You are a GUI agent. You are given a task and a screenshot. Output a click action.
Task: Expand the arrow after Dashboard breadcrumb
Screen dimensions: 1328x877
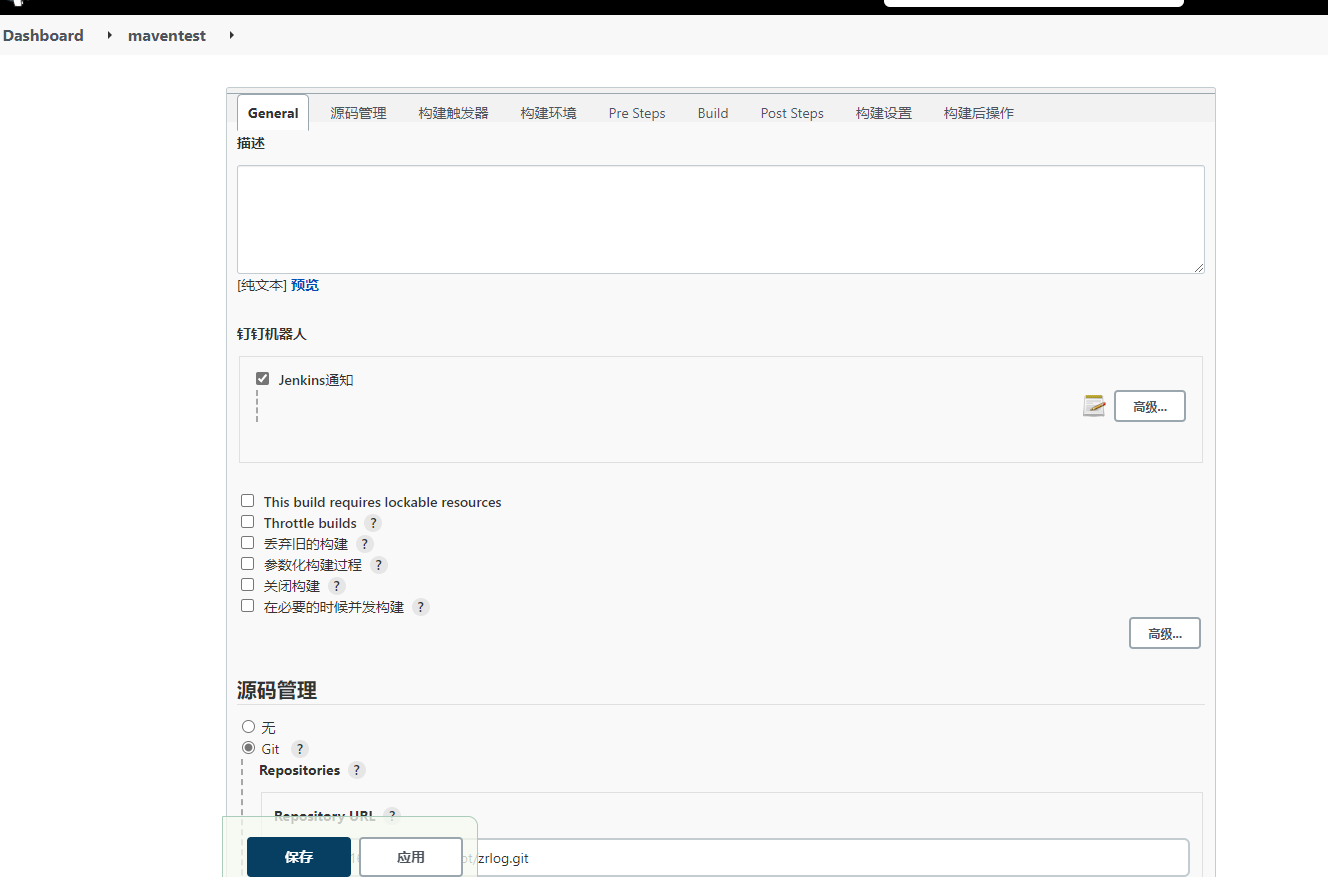pos(108,35)
